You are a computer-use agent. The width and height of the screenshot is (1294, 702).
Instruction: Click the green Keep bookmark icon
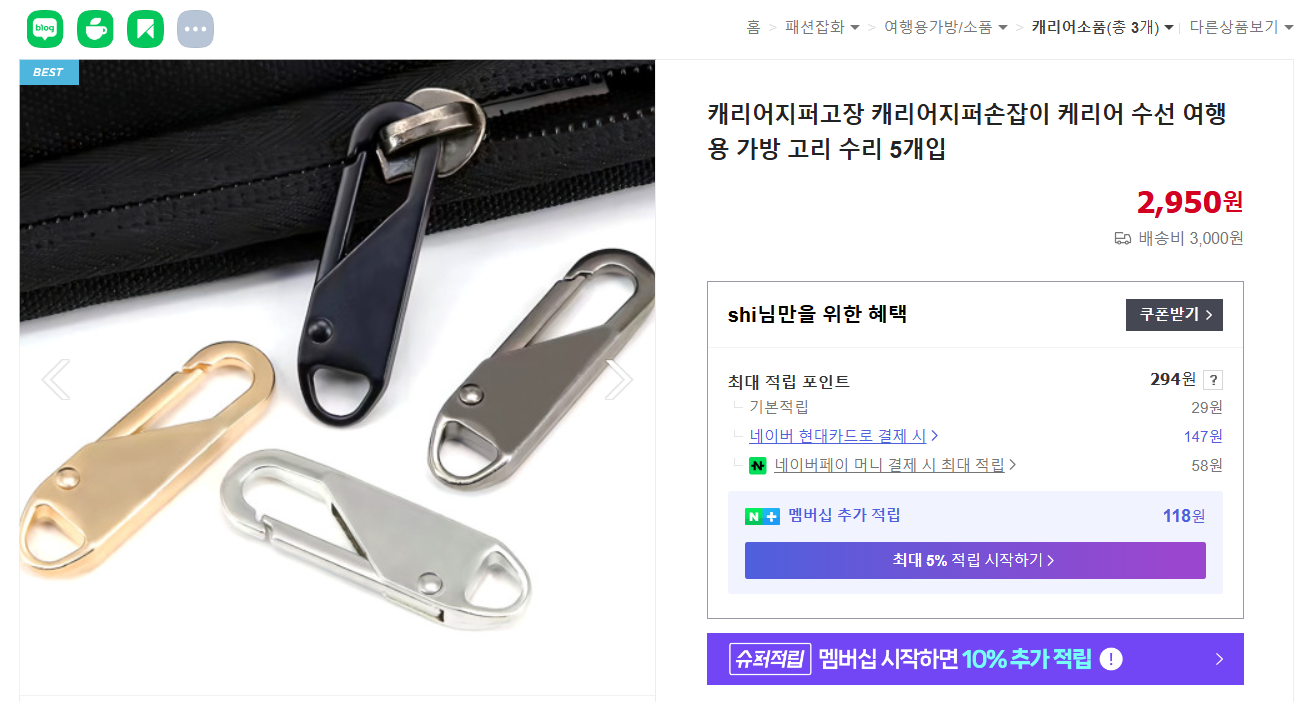tap(145, 29)
